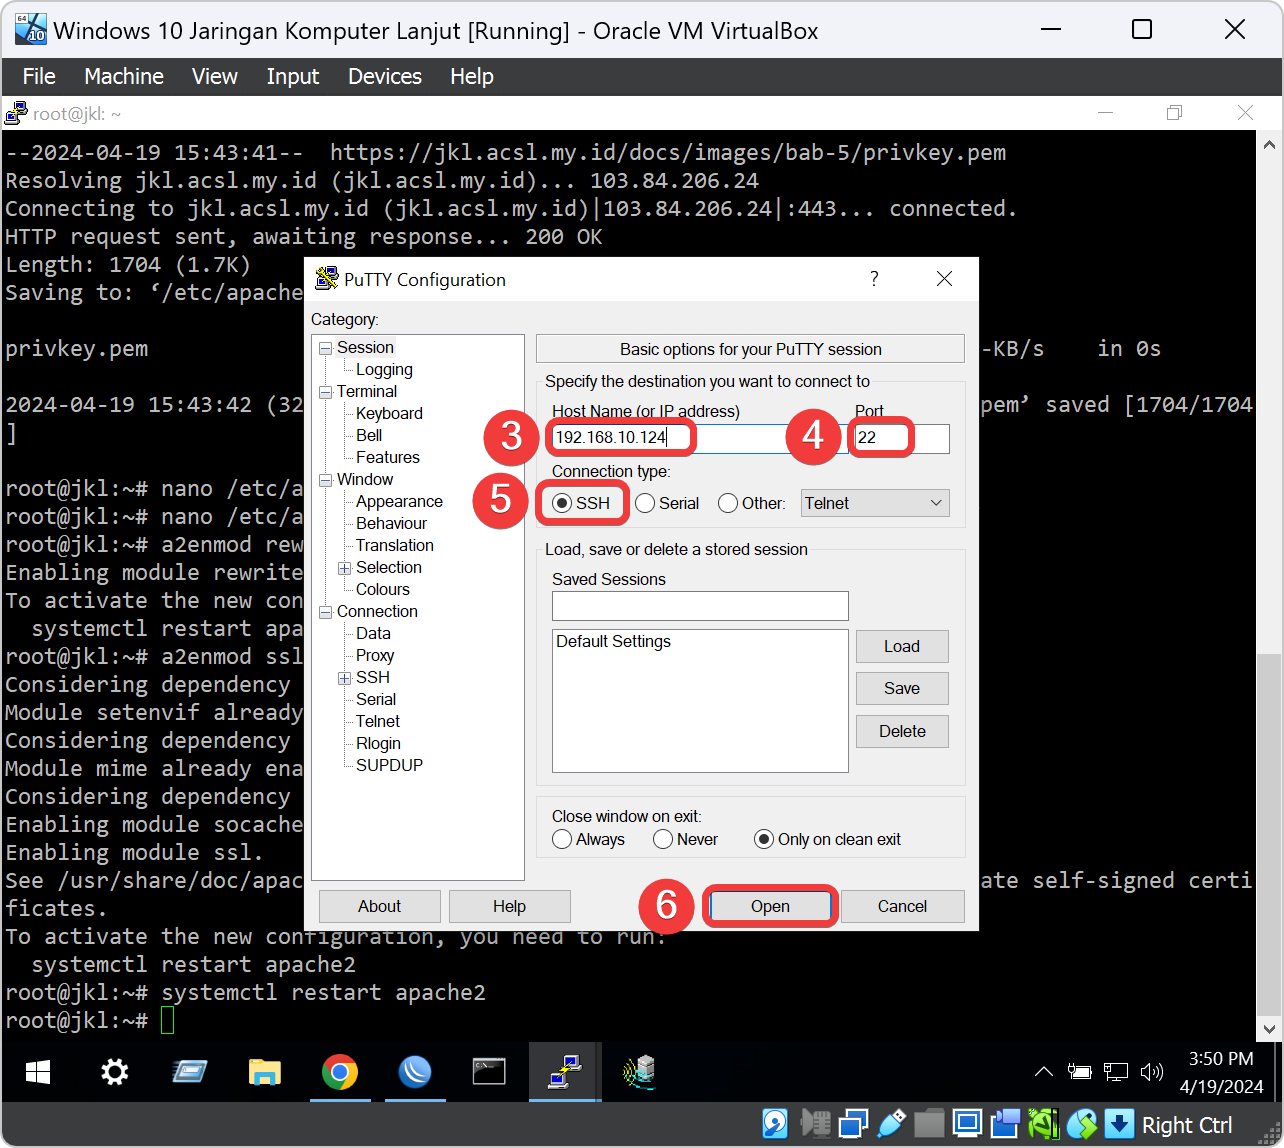Focus the Port field

coord(902,438)
